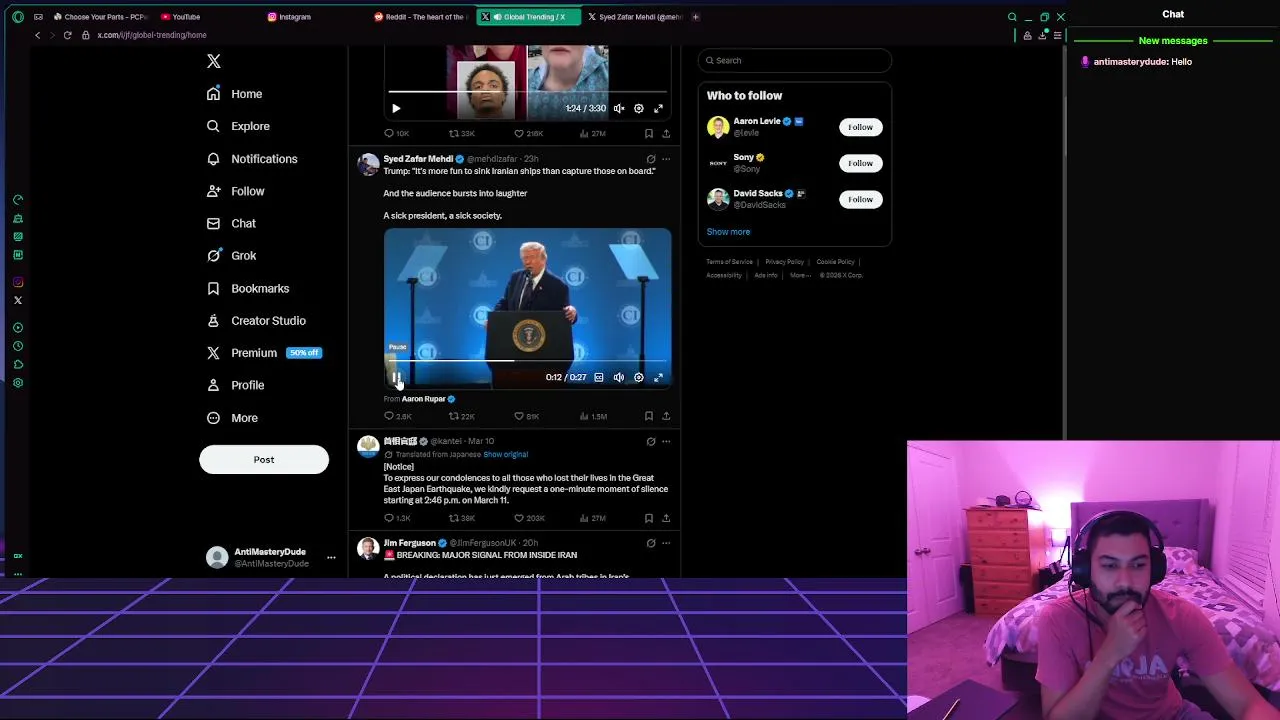Viewport: 1280px width, 720px height.
Task: Open settings gear on top video
Action: click(639, 108)
